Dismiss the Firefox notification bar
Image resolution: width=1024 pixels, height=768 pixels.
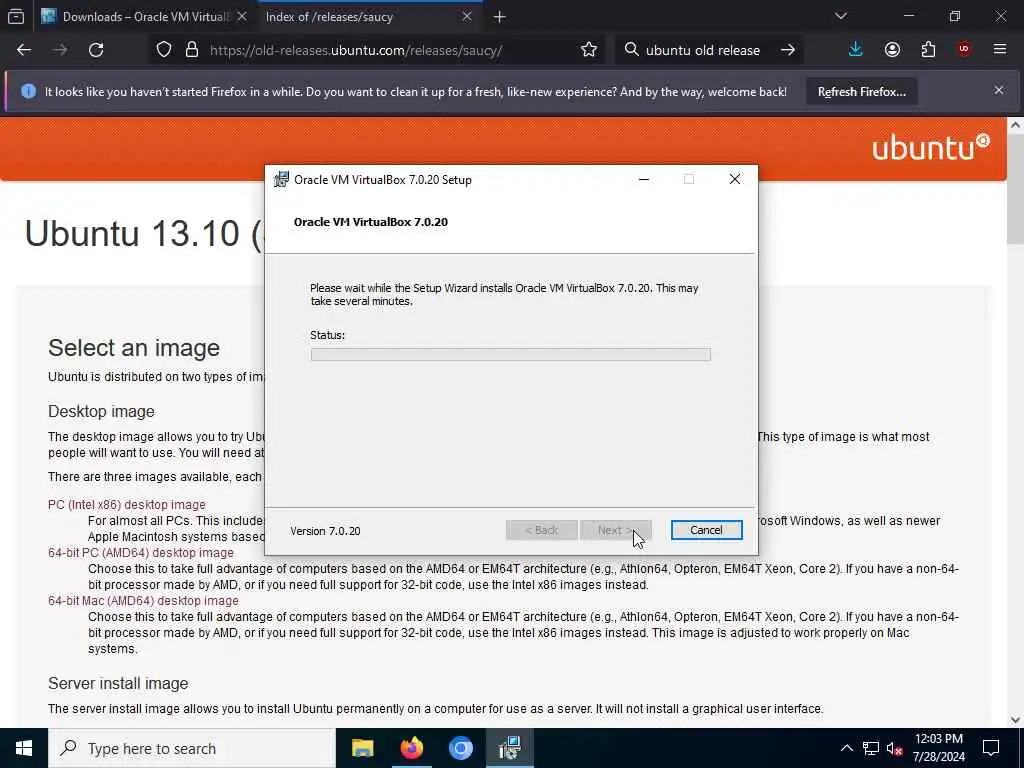point(999,91)
